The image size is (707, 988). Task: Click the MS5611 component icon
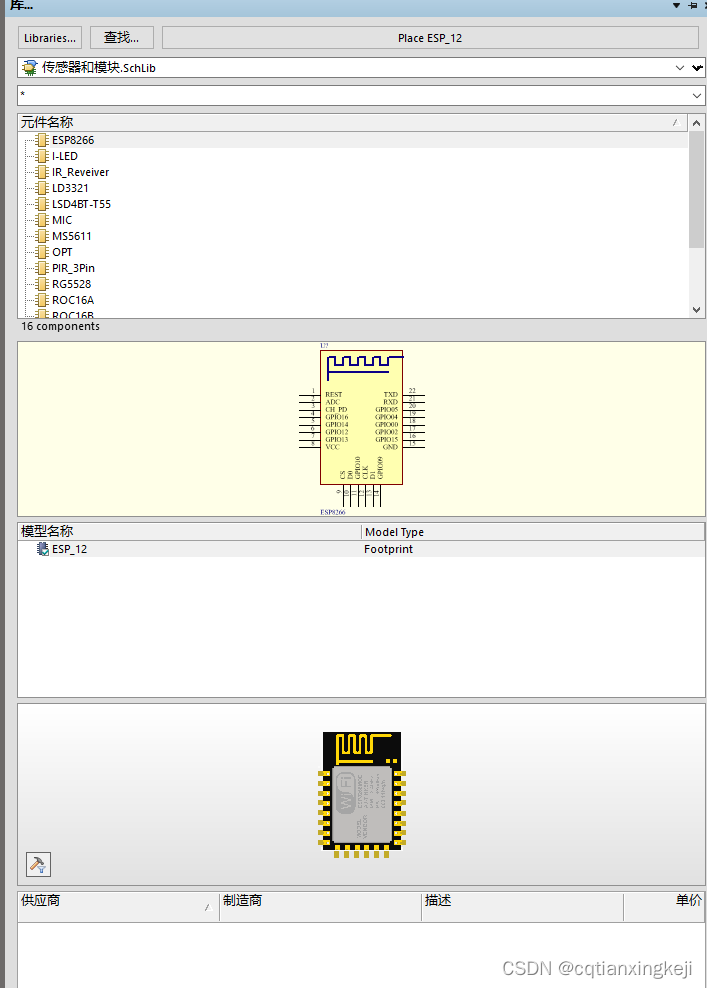point(42,236)
